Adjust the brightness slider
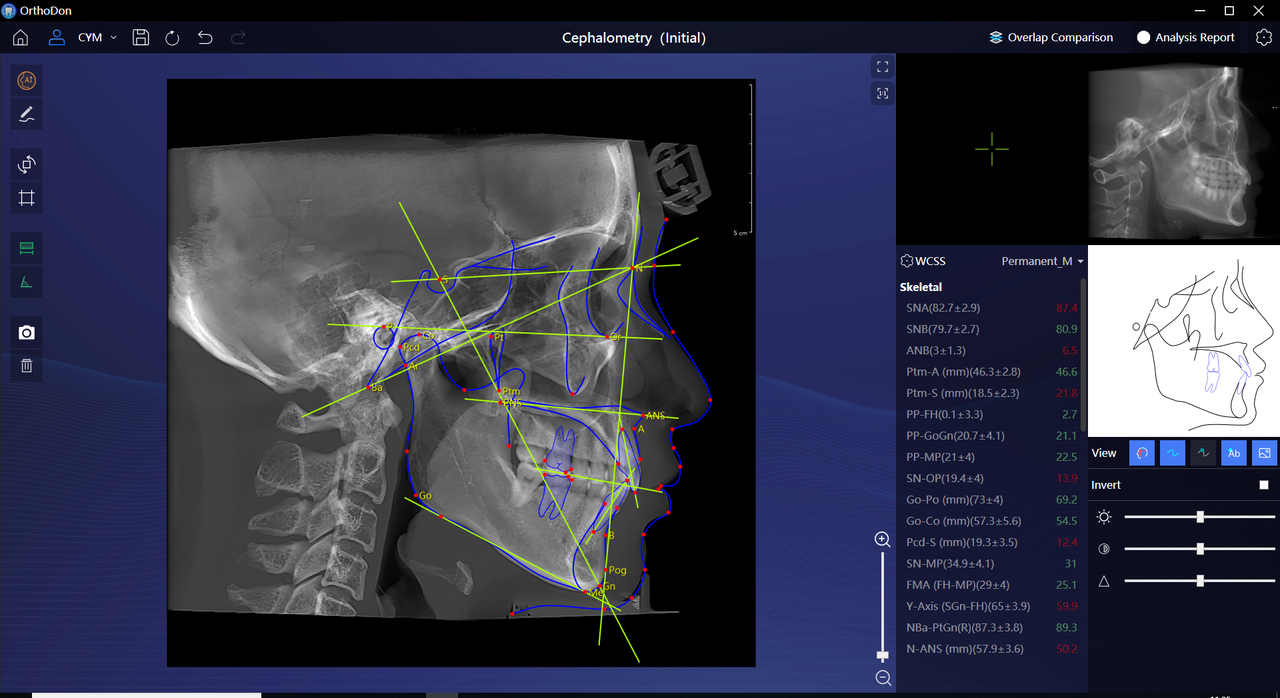The height and width of the screenshot is (698, 1280). [x=1199, y=517]
